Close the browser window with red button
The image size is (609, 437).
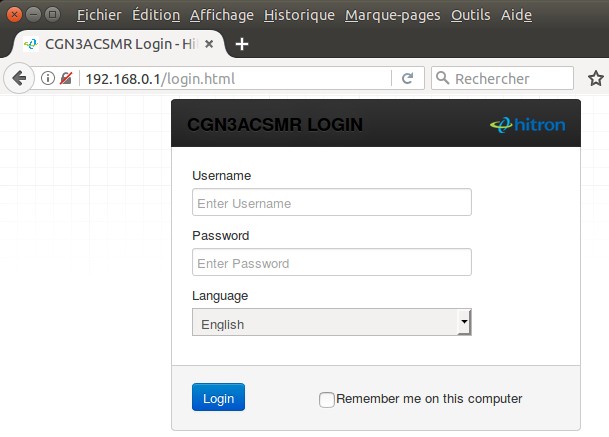[x=14, y=15]
